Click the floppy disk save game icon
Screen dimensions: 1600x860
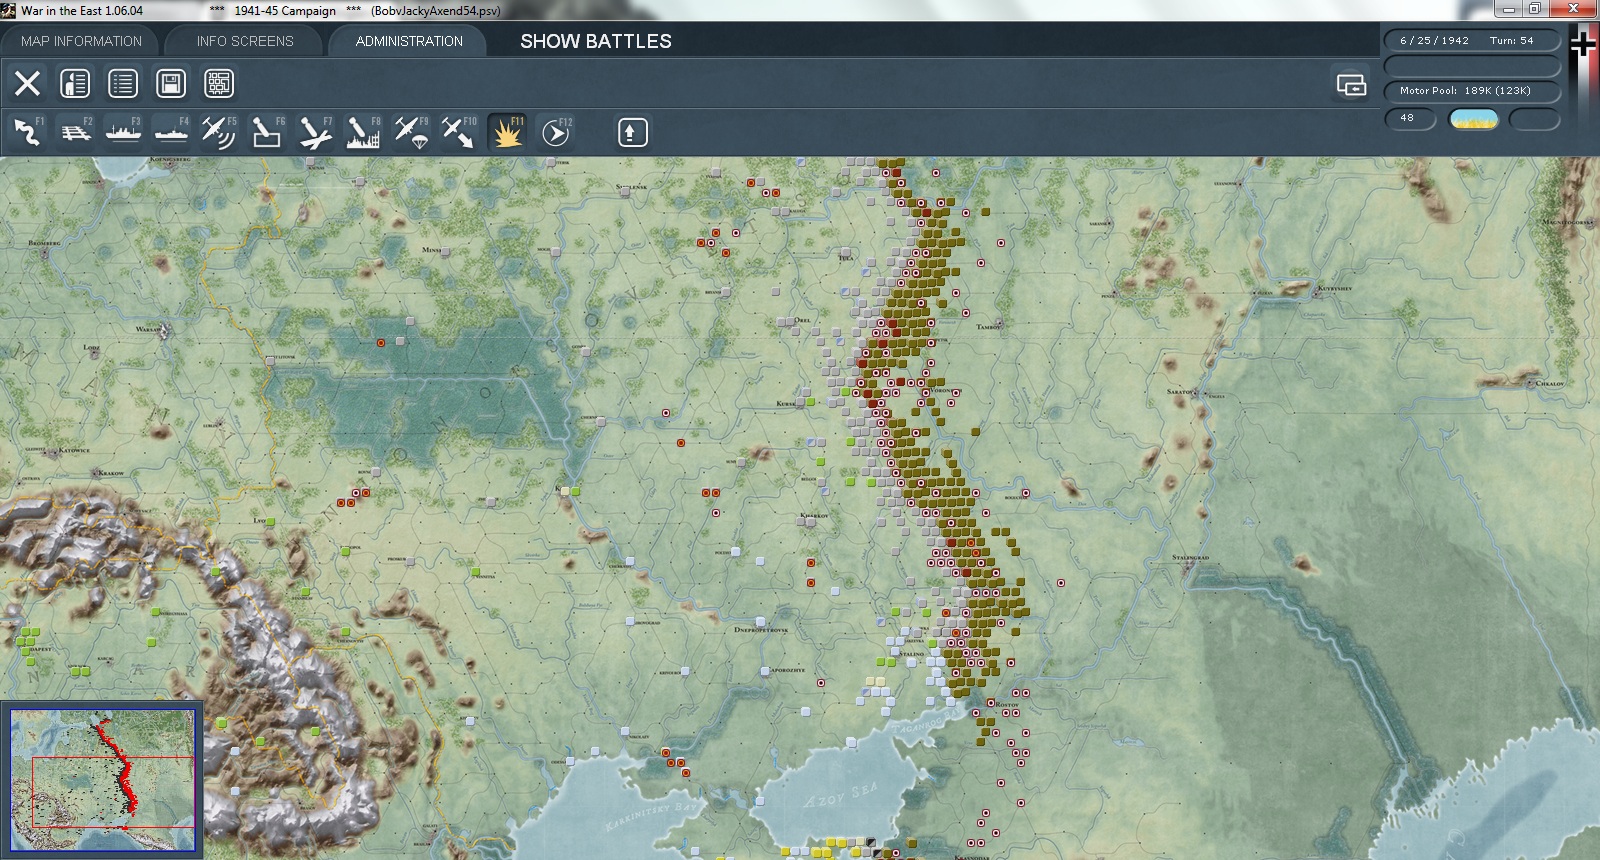click(x=171, y=83)
